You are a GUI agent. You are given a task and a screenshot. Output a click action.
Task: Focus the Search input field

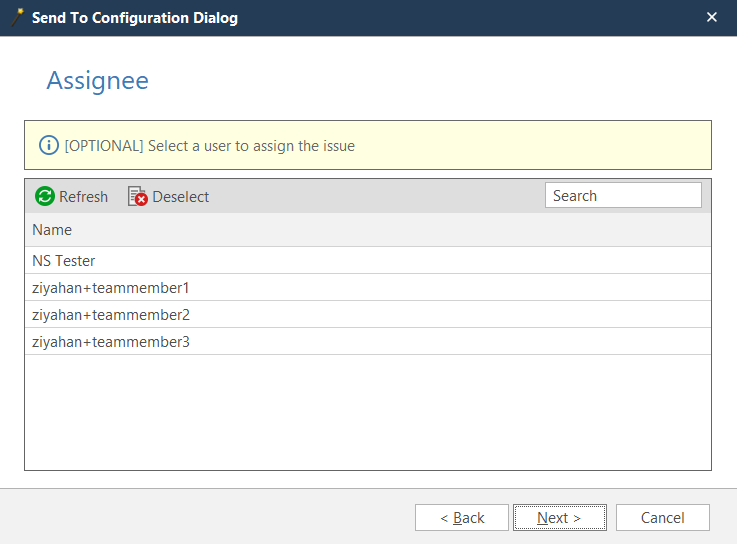pos(623,196)
